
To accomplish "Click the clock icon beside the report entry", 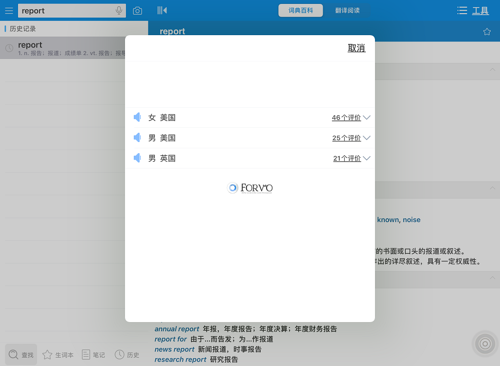I will pos(9,48).
